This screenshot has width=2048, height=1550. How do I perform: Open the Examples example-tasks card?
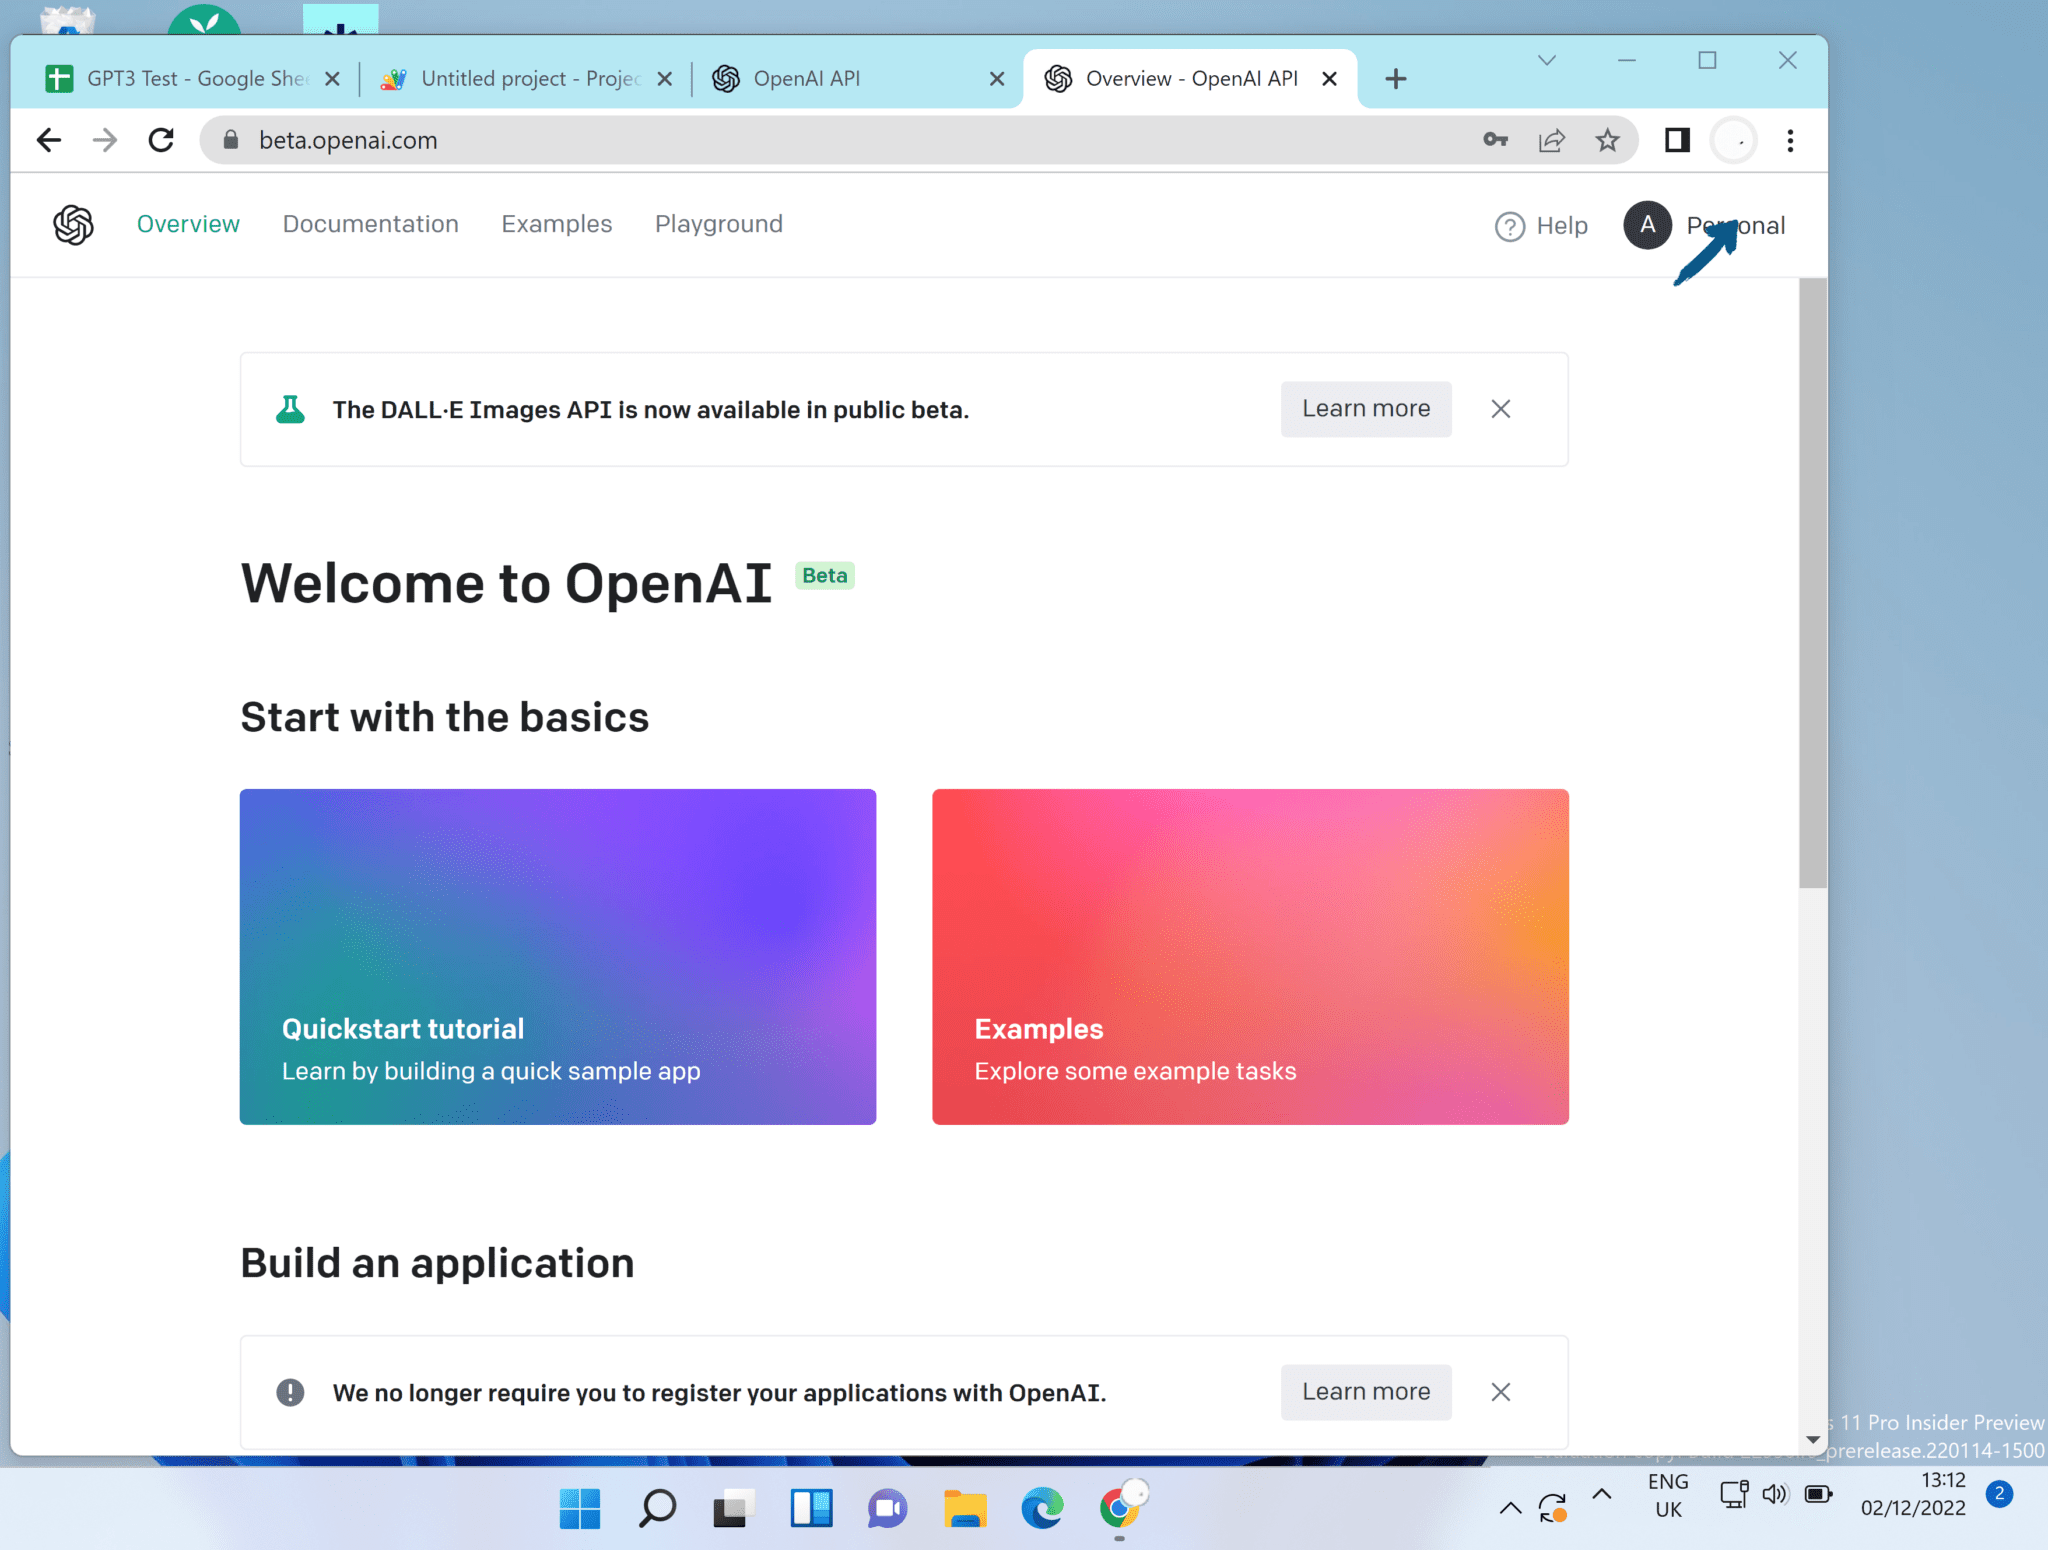pos(1250,956)
